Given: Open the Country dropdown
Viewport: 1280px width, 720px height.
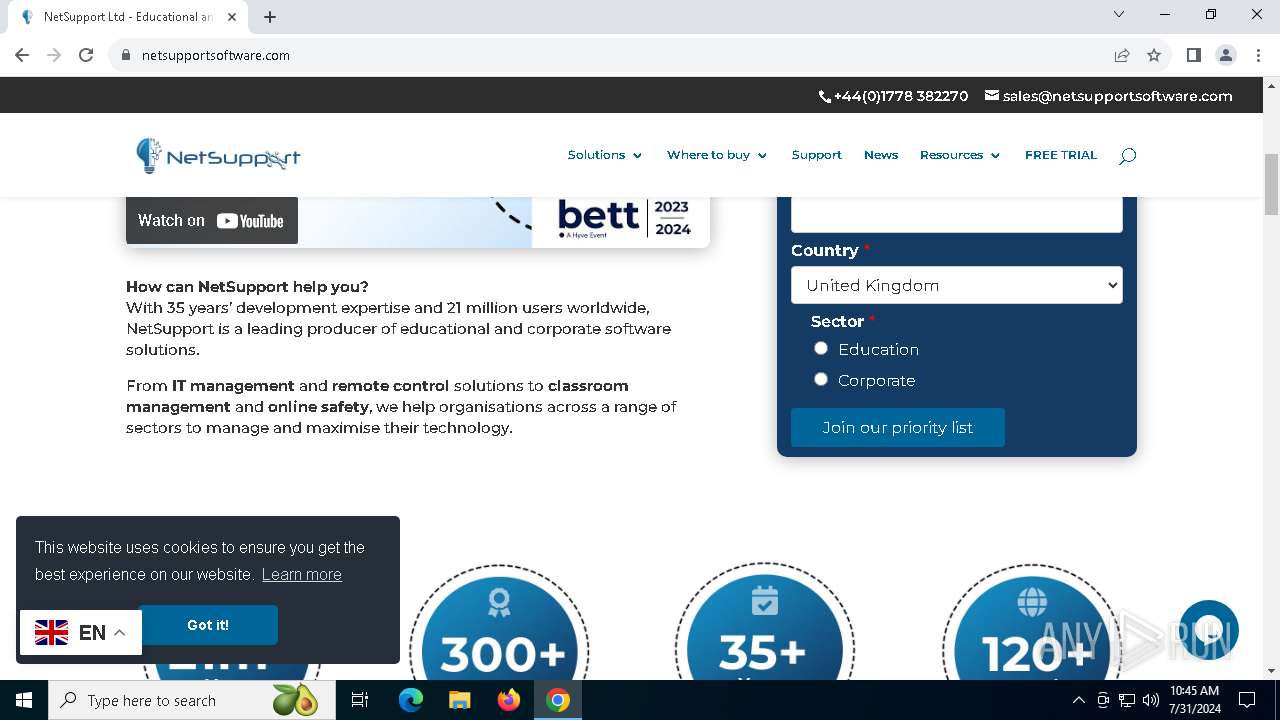Looking at the screenshot, I should click(x=957, y=285).
